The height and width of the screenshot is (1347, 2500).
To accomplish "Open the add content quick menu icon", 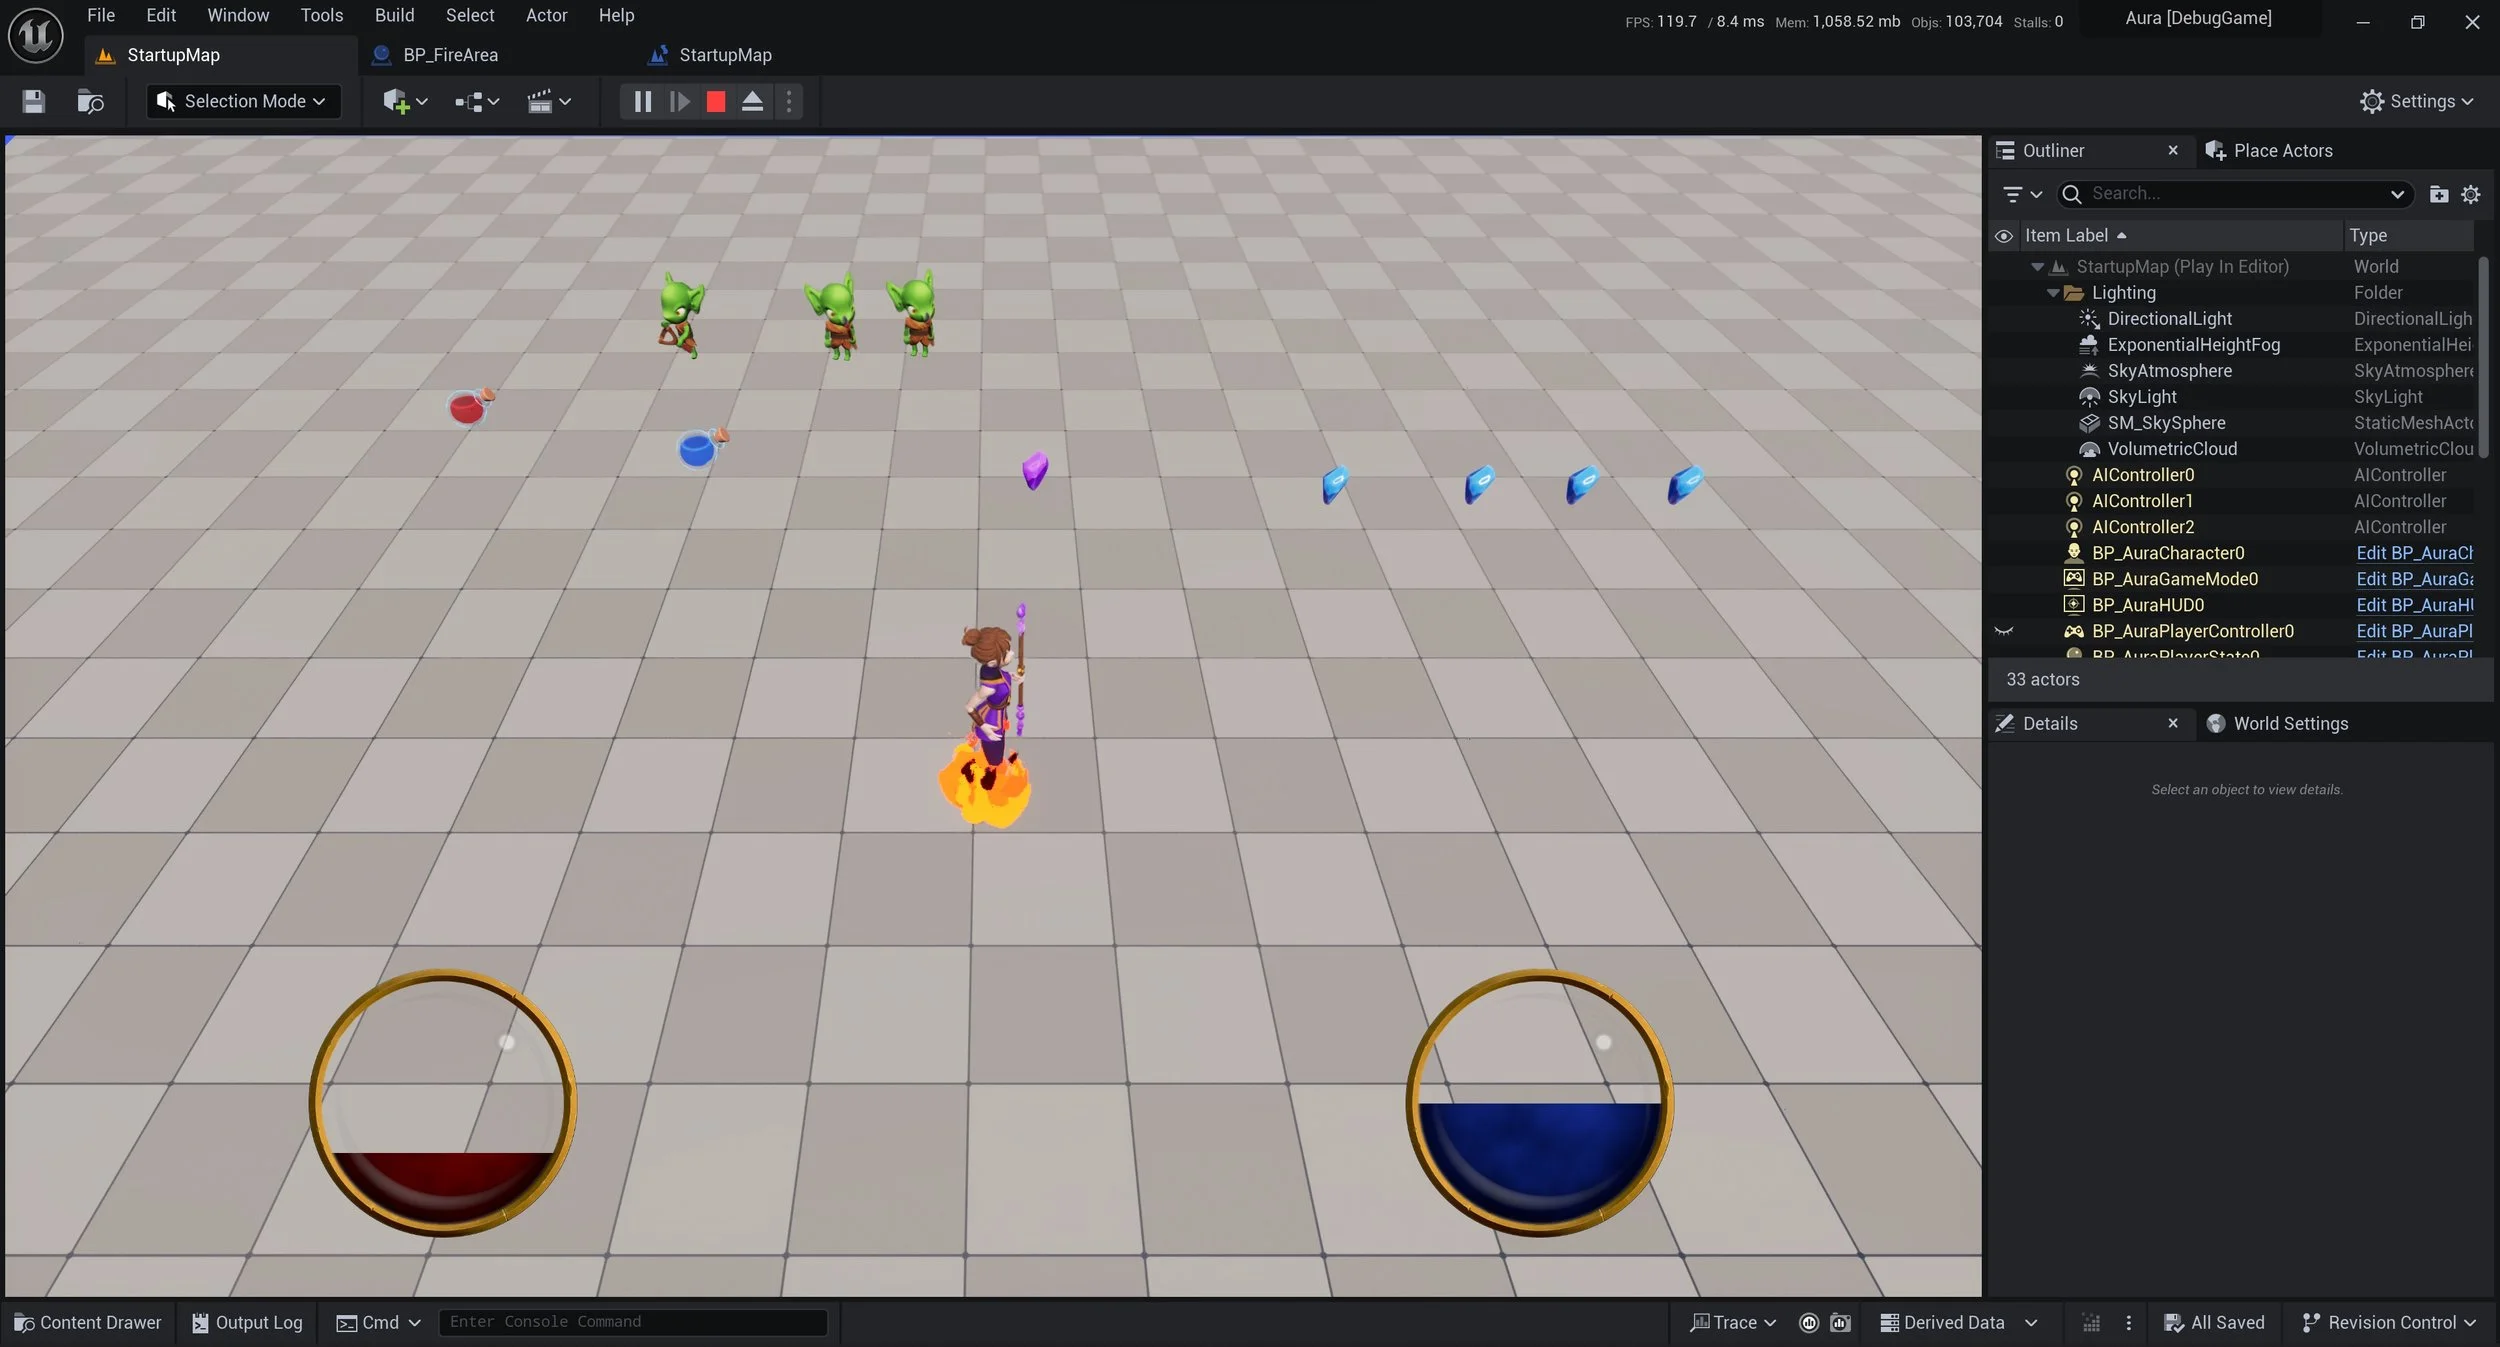I will [396, 101].
